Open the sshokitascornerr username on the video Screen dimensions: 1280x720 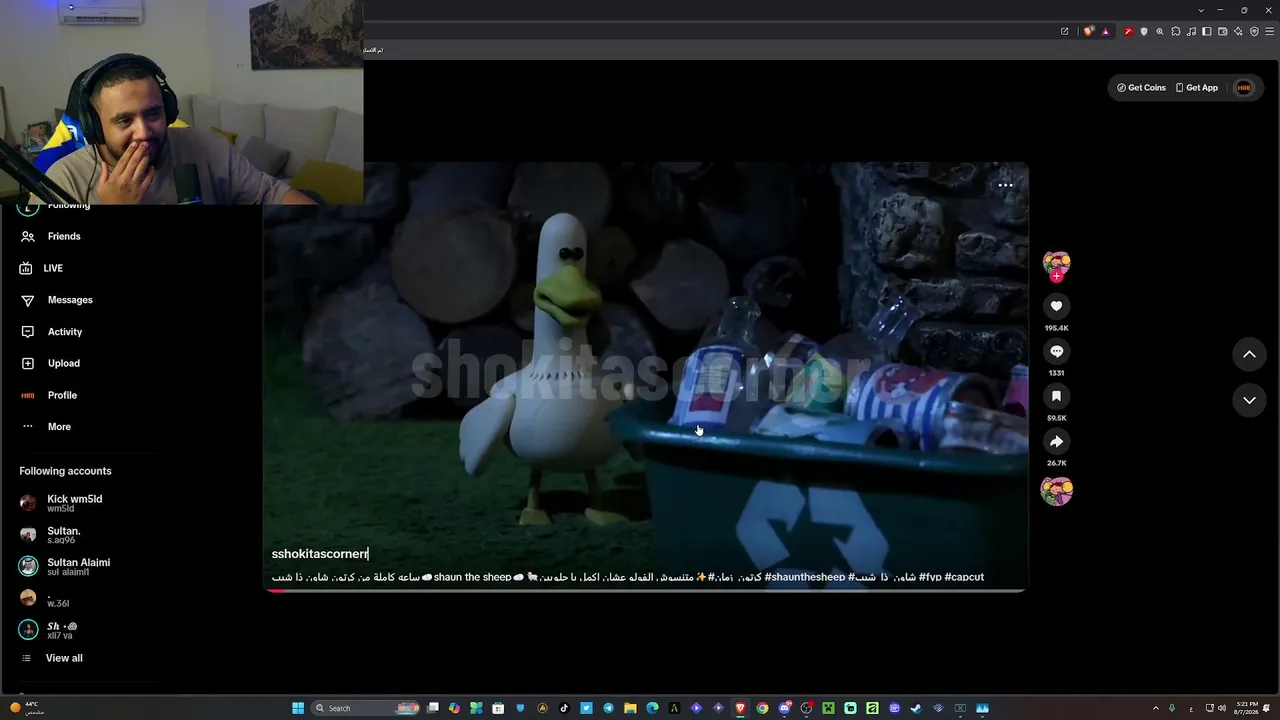click(320, 554)
